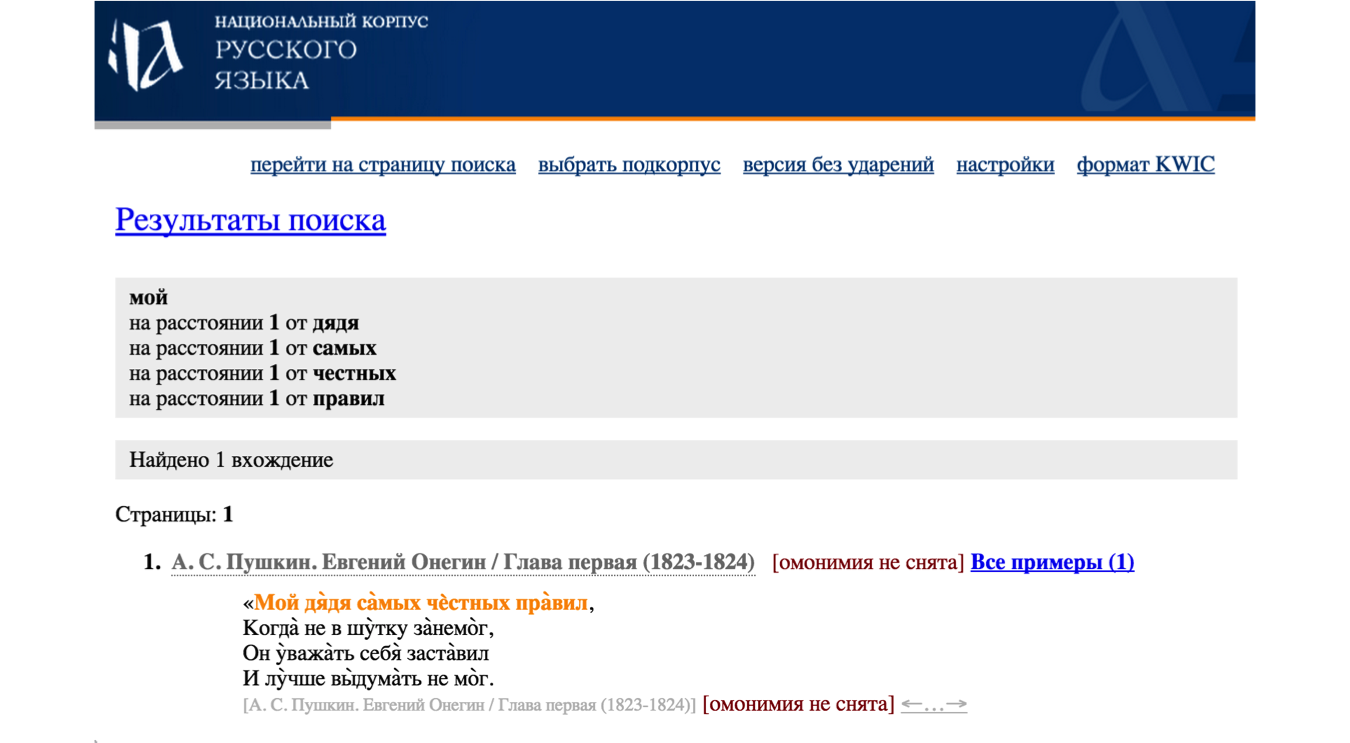
Task: Click the word занемог in the second line
Action: point(451,629)
